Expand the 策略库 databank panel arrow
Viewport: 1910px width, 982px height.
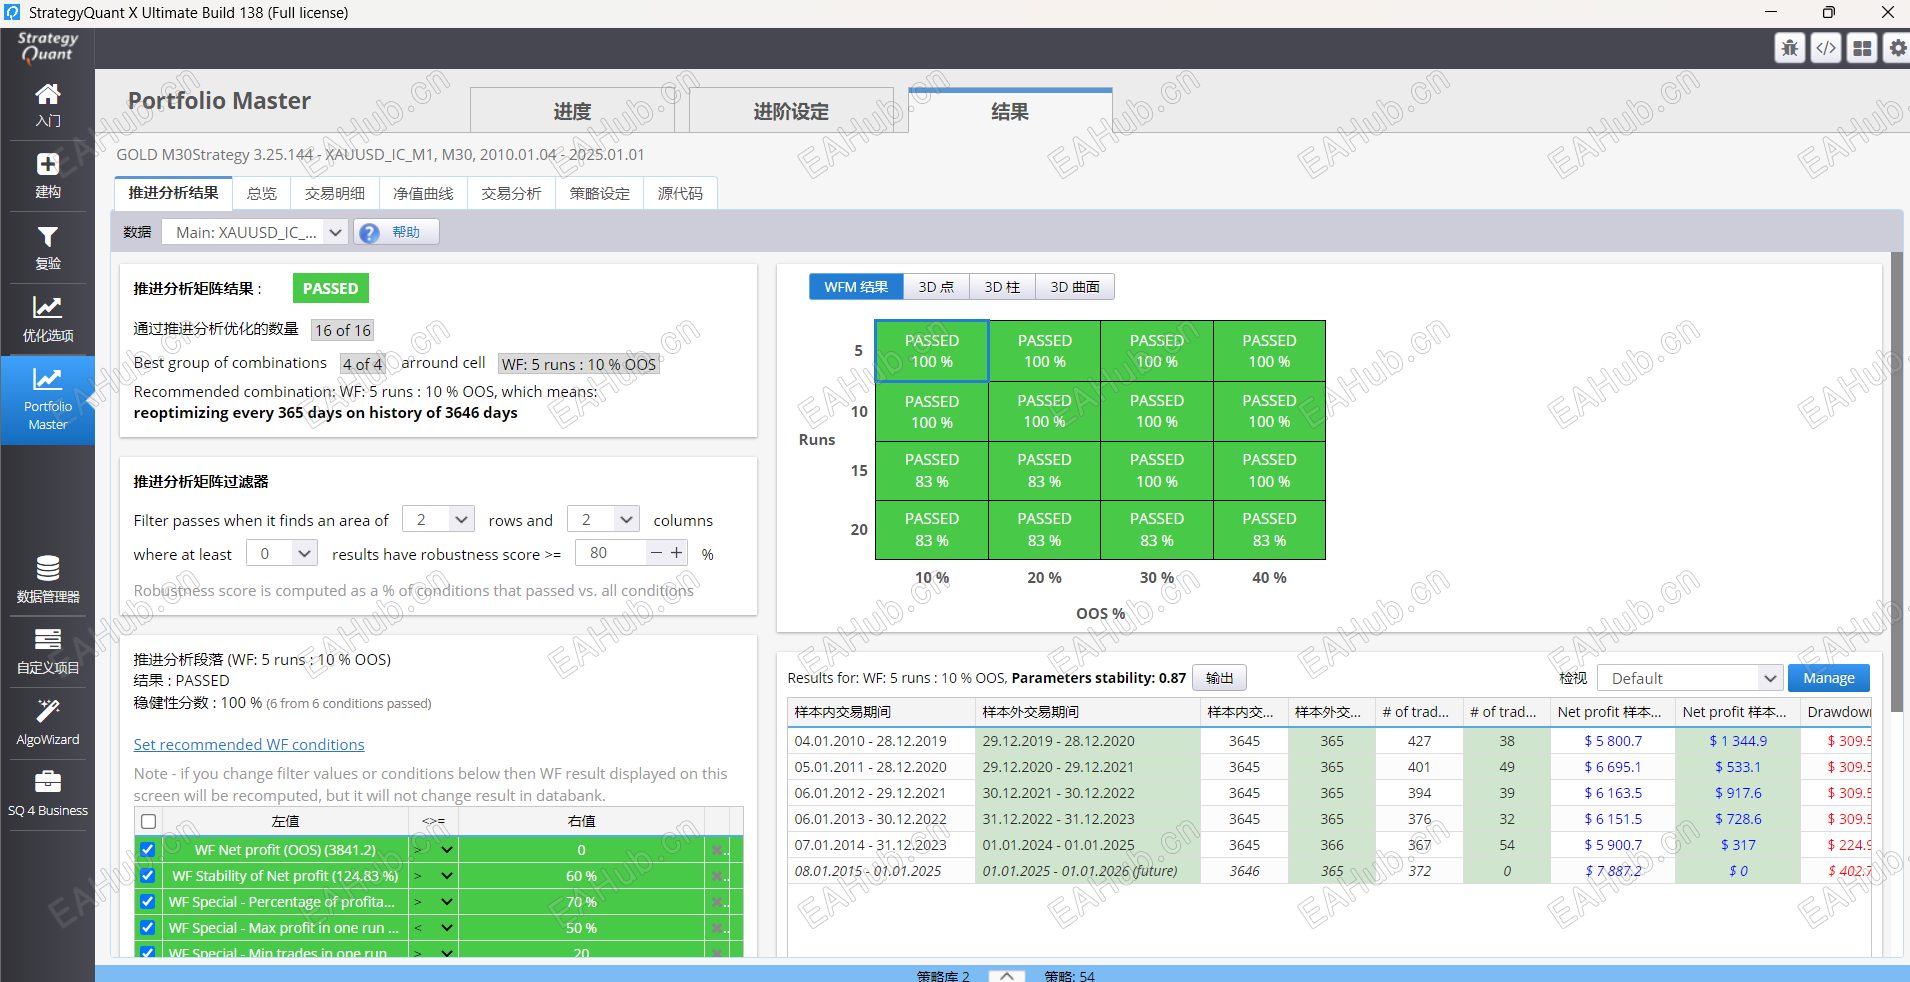click(x=1007, y=976)
